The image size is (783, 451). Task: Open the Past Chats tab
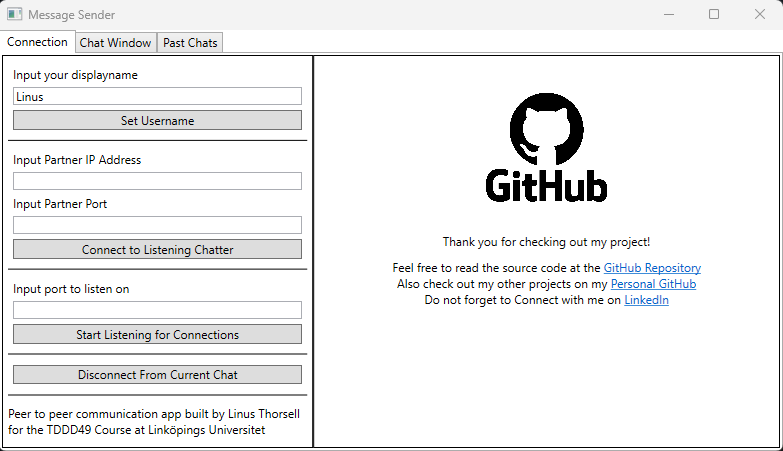190,43
